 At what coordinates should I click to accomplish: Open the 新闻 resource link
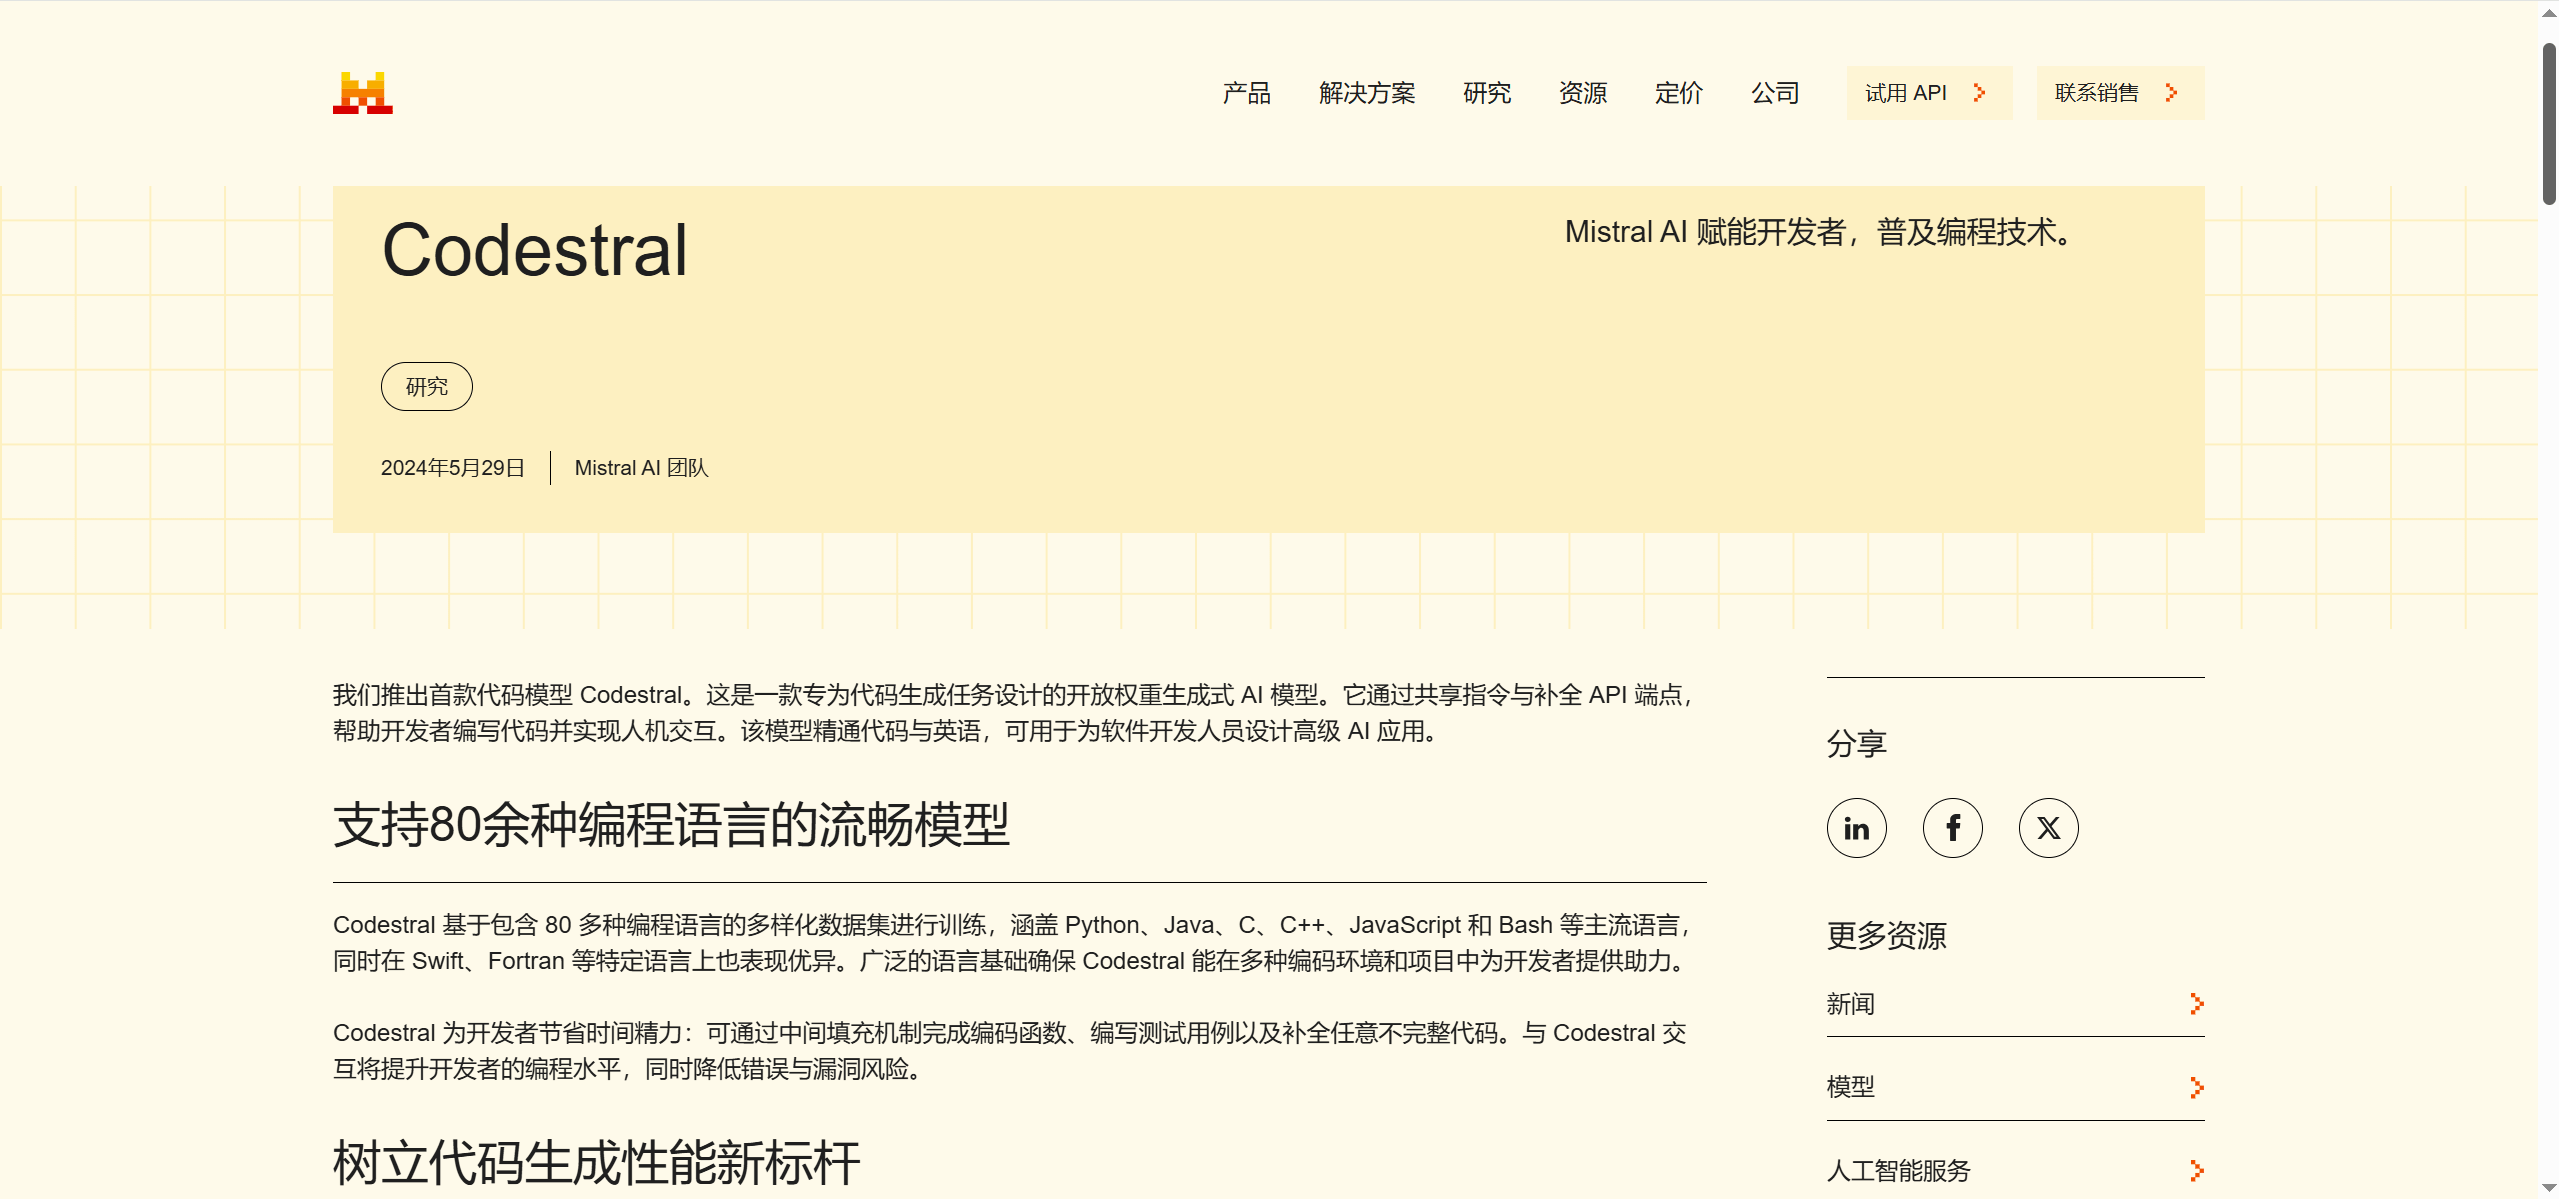pyautogui.click(x=2015, y=1004)
